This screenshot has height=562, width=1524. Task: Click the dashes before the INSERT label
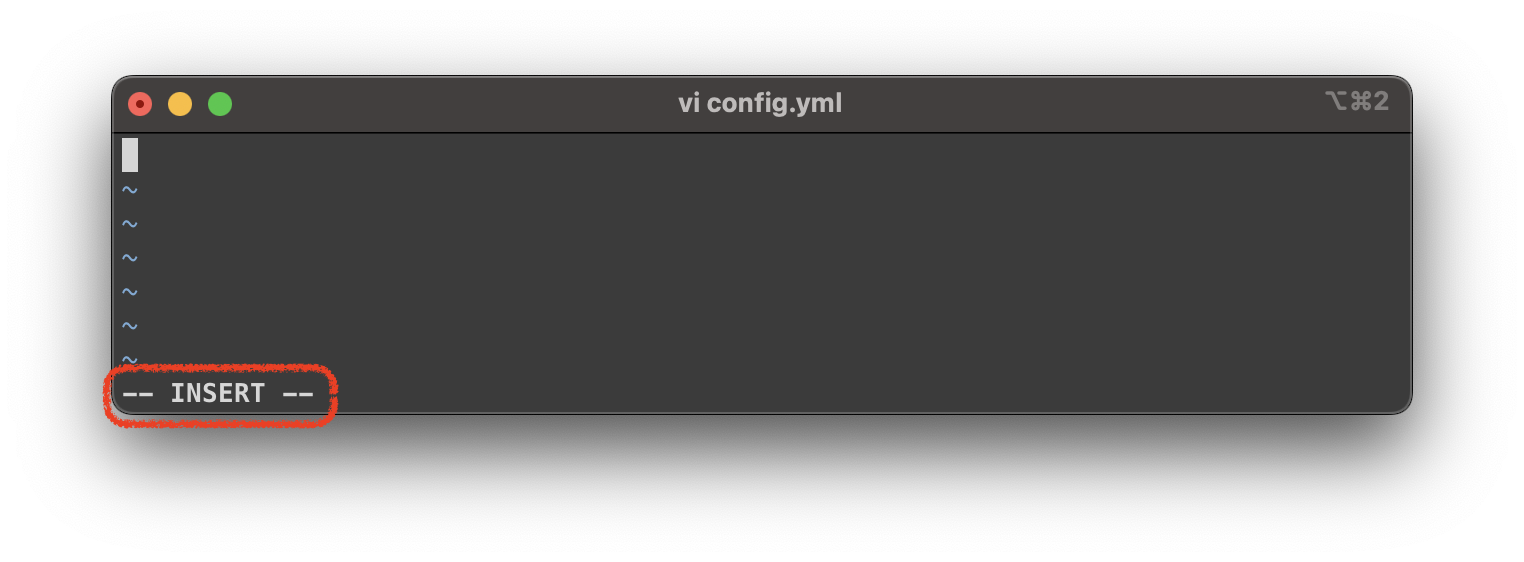137,394
